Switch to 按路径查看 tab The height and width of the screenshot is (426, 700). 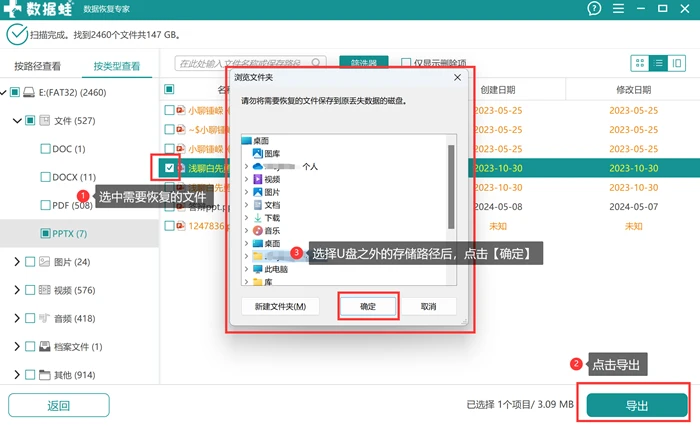tap(38, 66)
